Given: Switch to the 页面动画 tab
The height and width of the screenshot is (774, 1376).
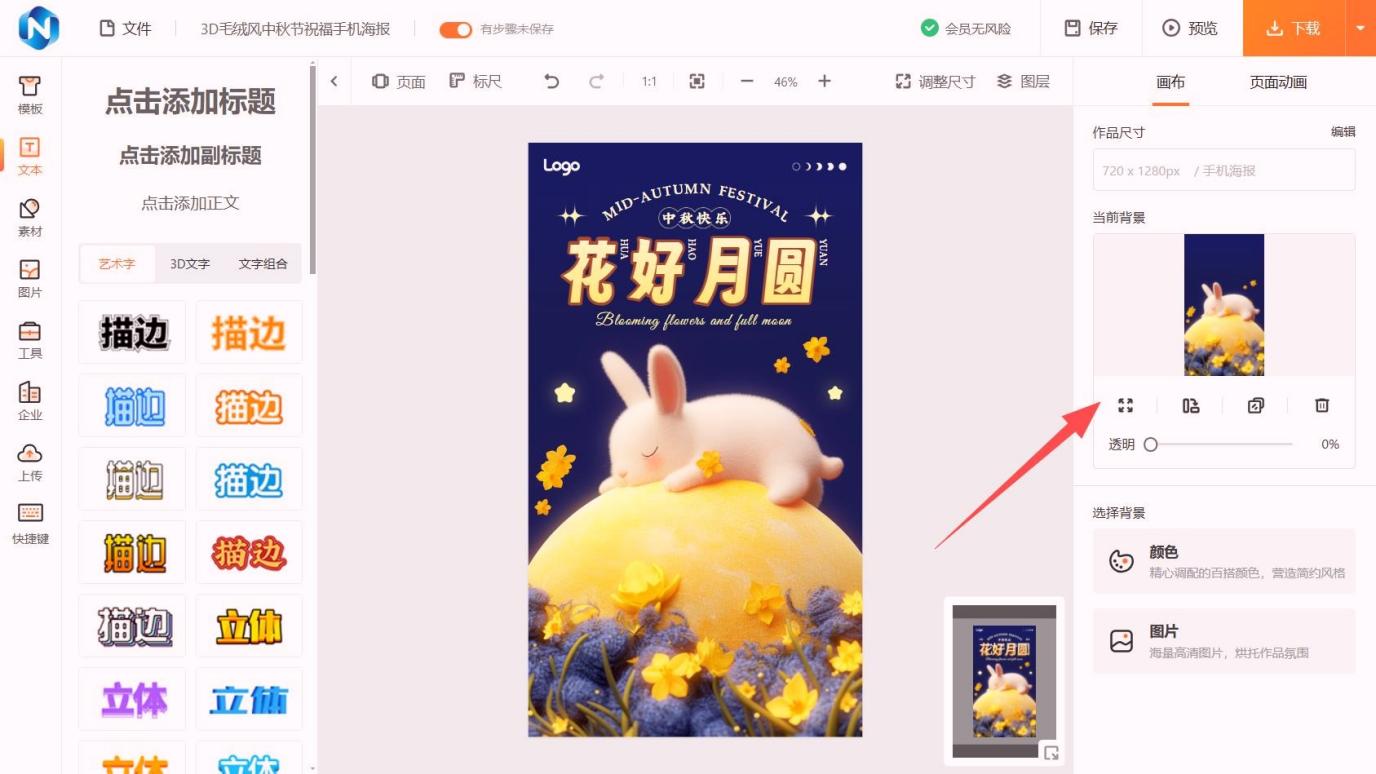Looking at the screenshot, I should tap(1278, 82).
